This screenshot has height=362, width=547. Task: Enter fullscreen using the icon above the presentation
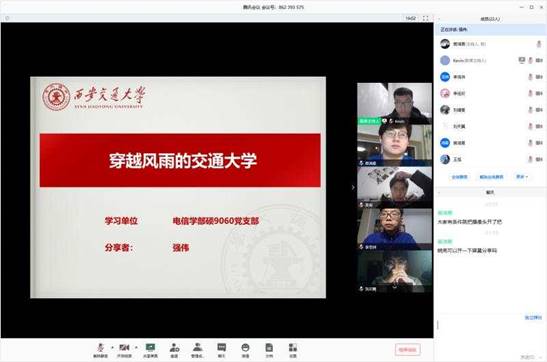click(x=426, y=18)
